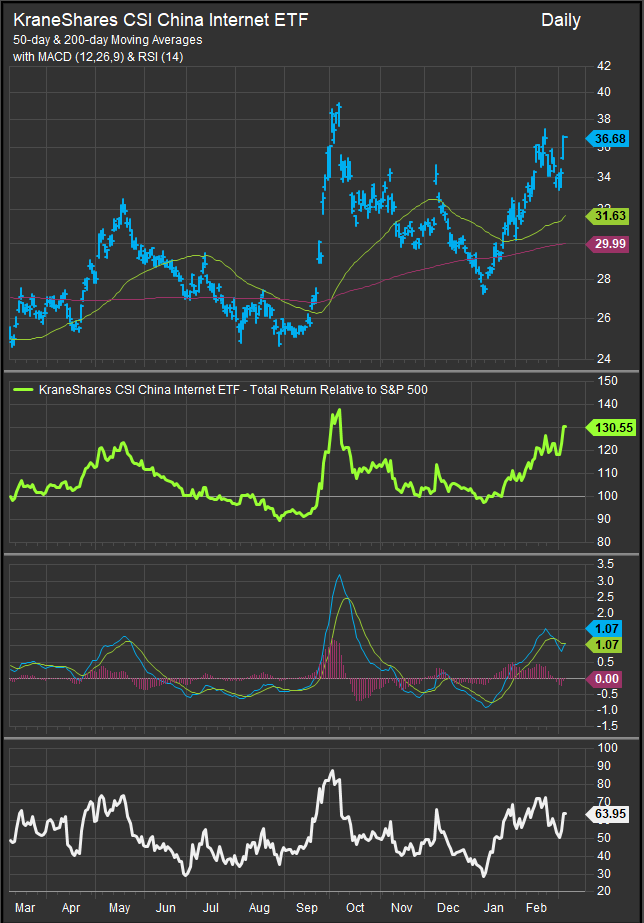Click the Daily timeframe label
644x923 pixels.
(561, 21)
